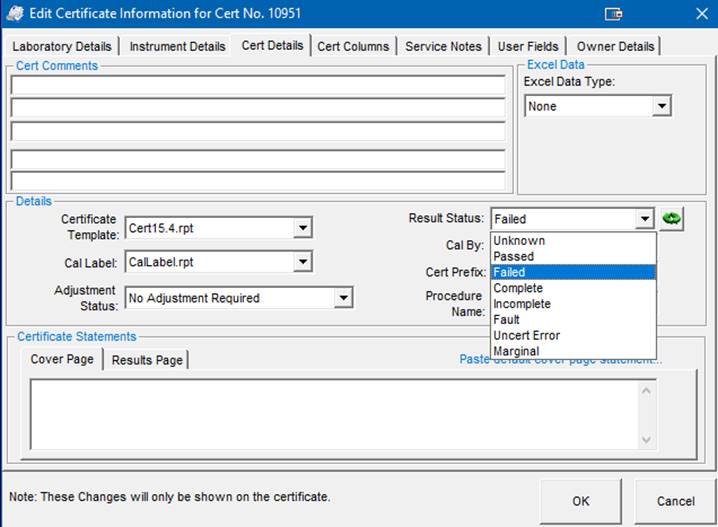Click the cover page statement scrollbar down arrow
The image size is (718, 527).
[647, 439]
